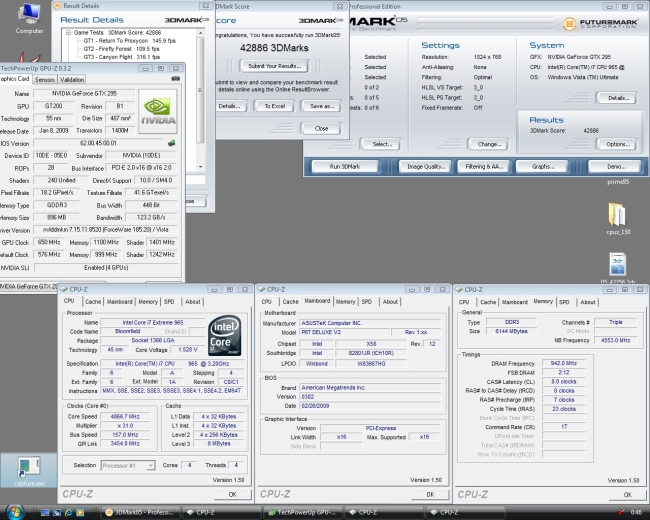Click the NVIDIA SLI field Enabled (4 GPUs)

[106, 267]
